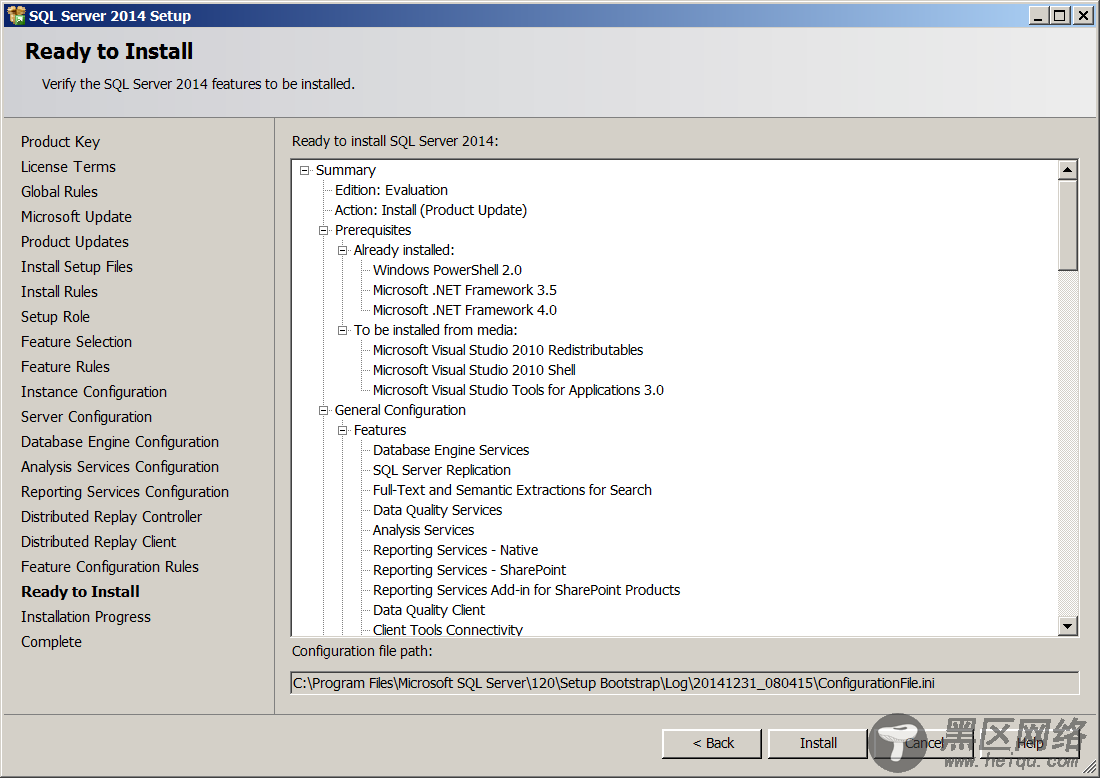Select Reporting Services - Native row
1100x778 pixels.
[x=455, y=550]
